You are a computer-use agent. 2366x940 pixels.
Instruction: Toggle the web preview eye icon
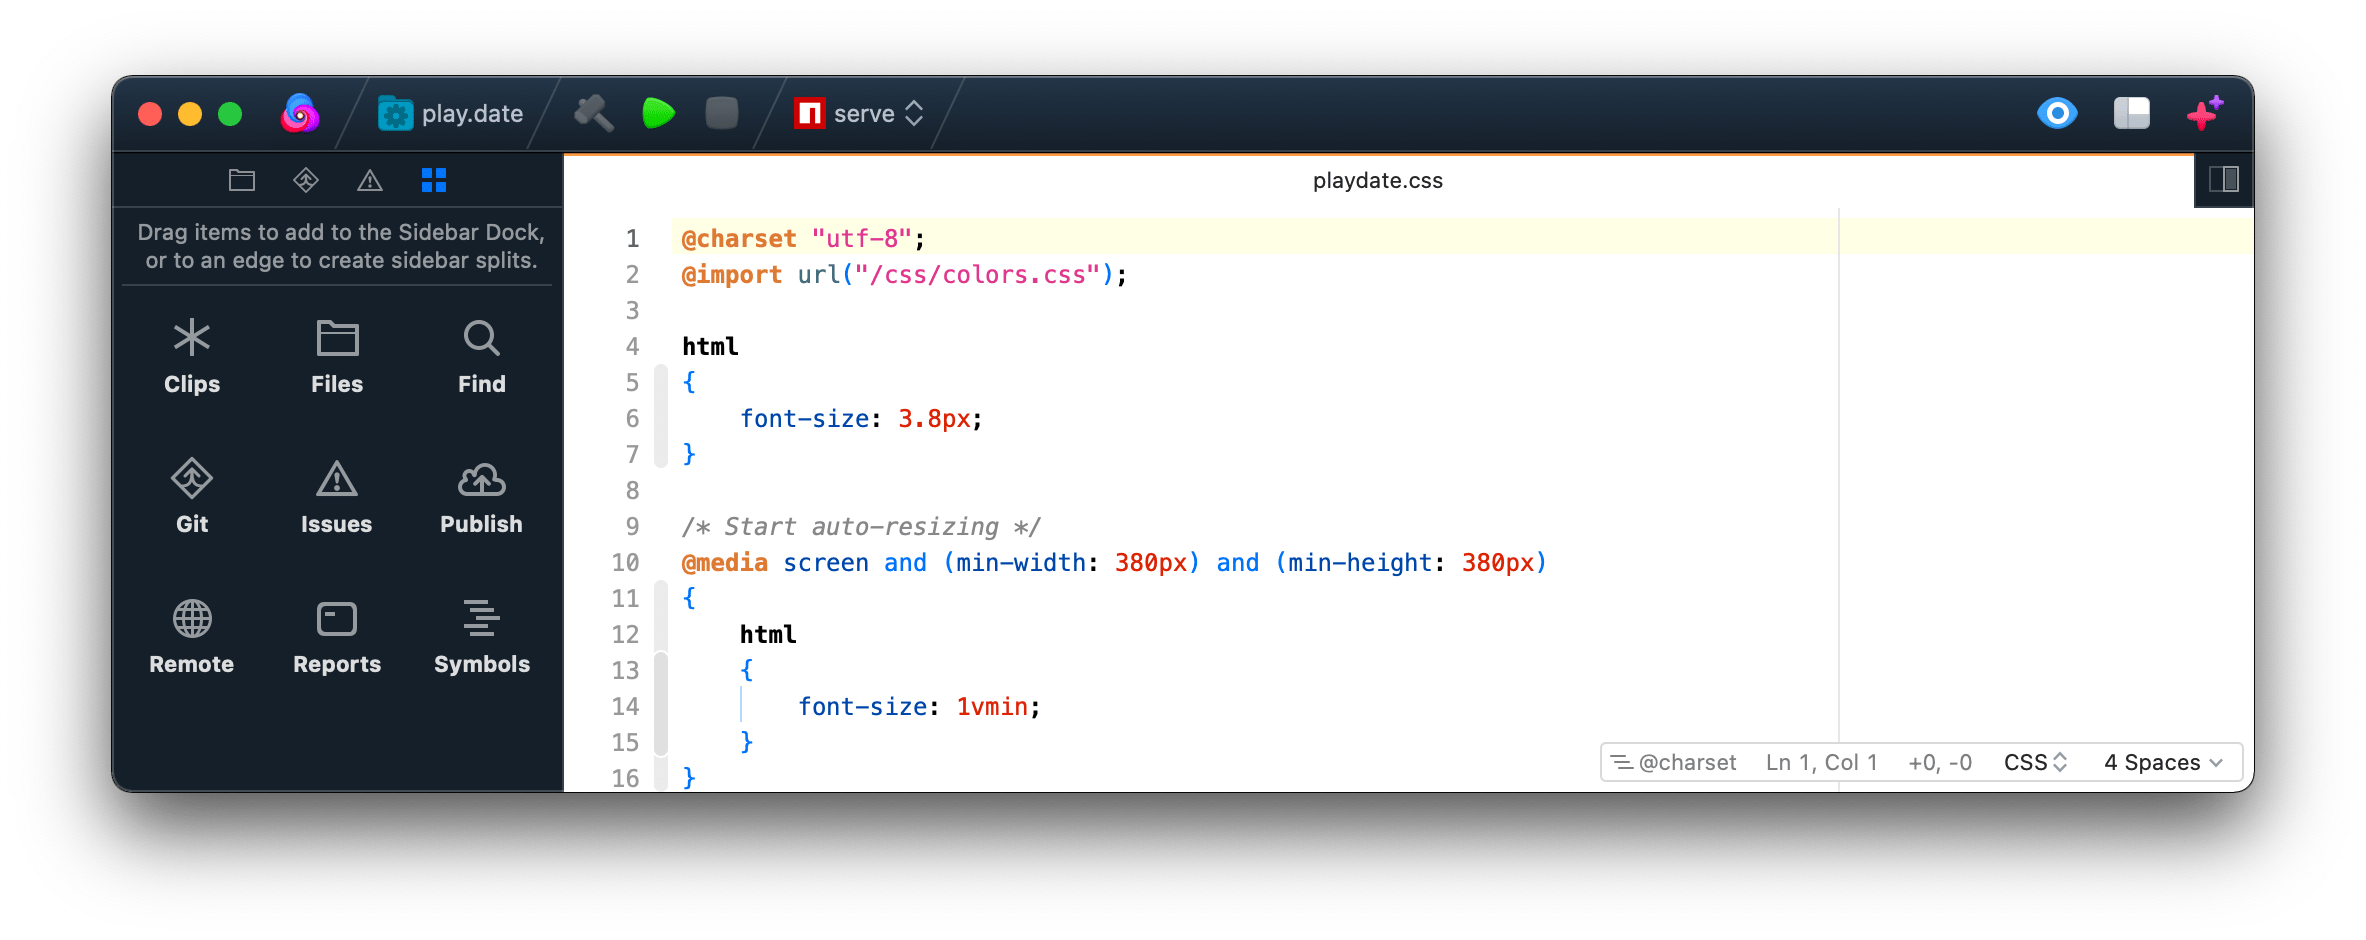[2057, 113]
